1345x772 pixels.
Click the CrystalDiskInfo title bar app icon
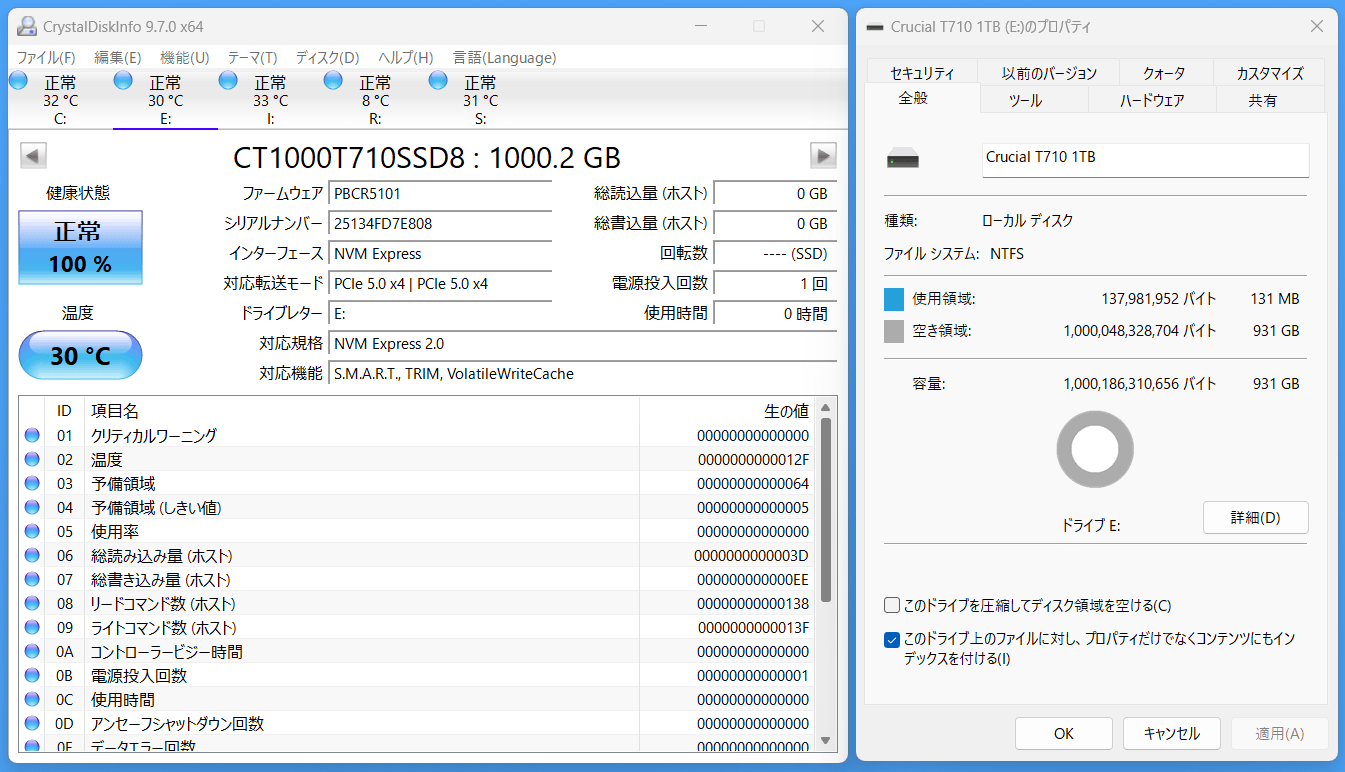tap(27, 27)
